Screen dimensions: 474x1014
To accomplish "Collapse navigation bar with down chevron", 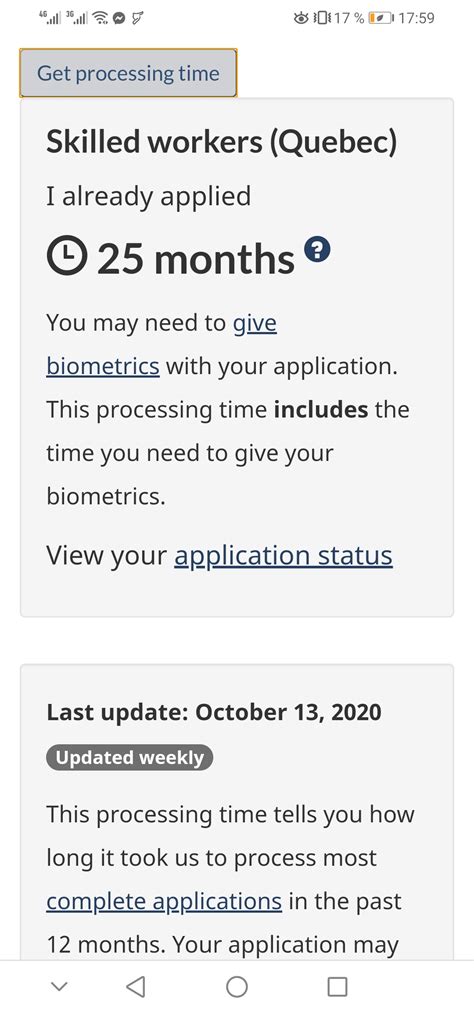I will click(59, 986).
